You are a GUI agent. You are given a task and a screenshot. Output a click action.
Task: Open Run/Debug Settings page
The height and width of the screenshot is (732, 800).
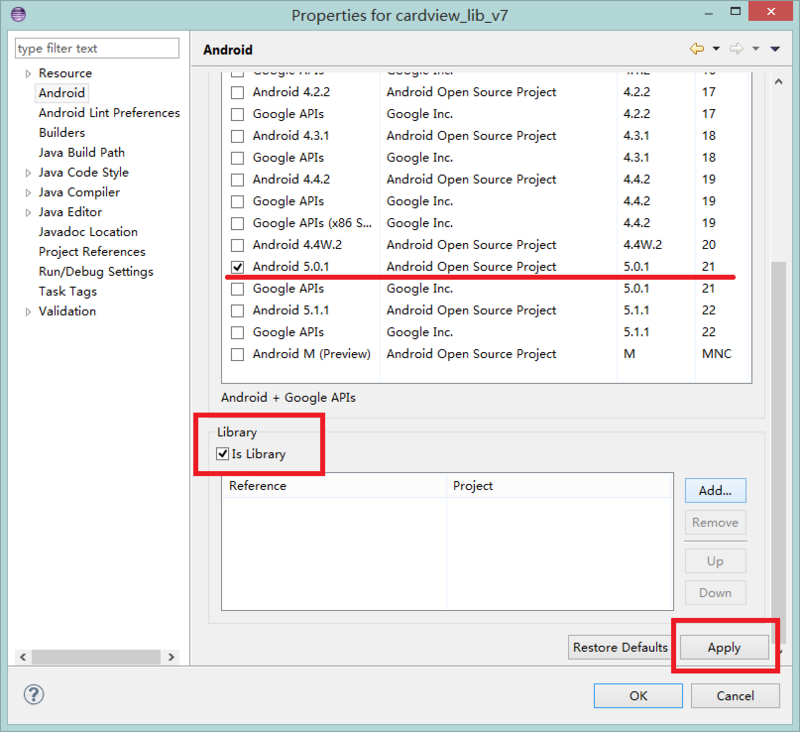[x=96, y=272]
